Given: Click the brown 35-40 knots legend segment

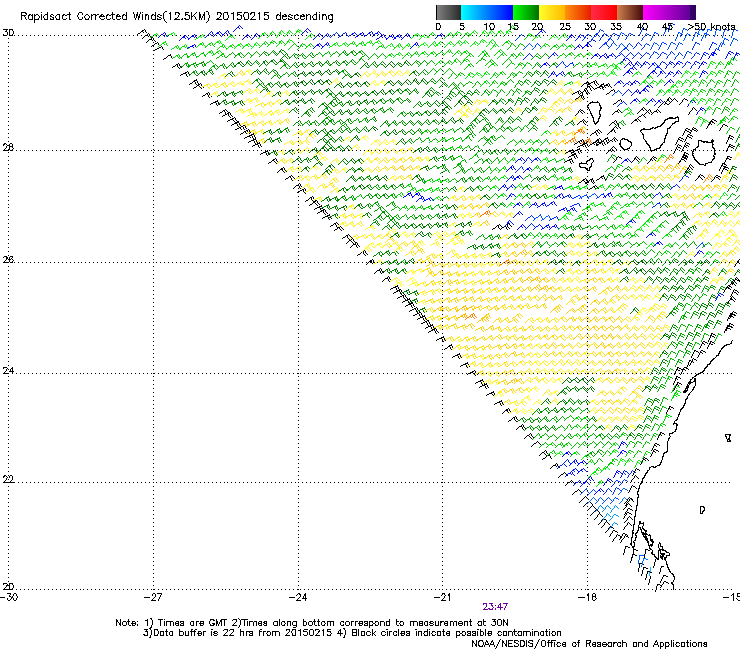Looking at the screenshot, I should 630,12.
